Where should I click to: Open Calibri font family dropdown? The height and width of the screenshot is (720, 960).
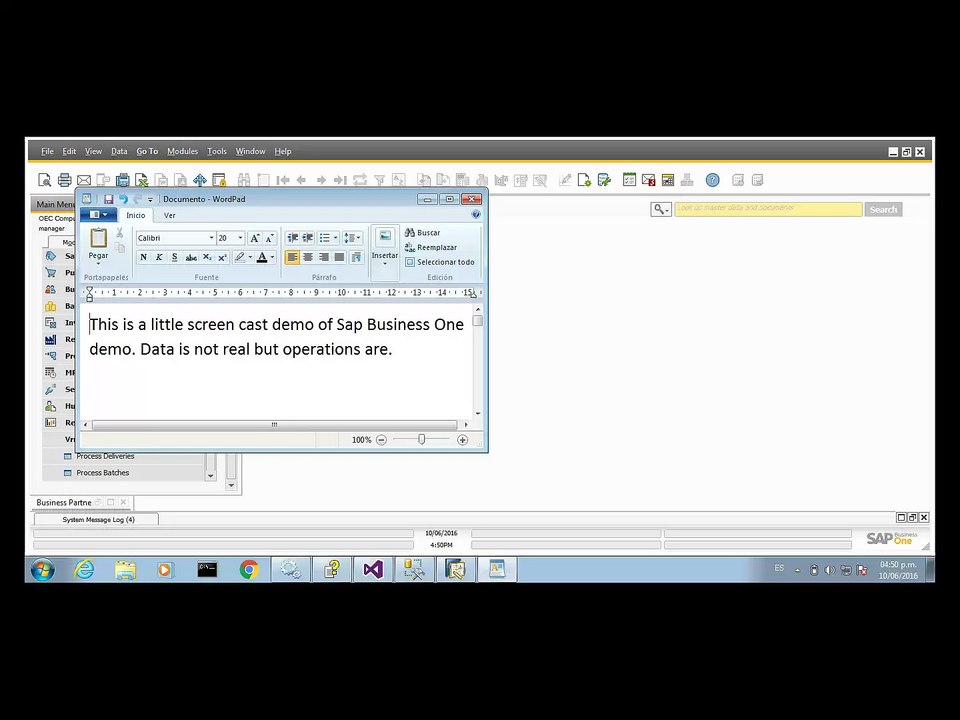coord(211,238)
